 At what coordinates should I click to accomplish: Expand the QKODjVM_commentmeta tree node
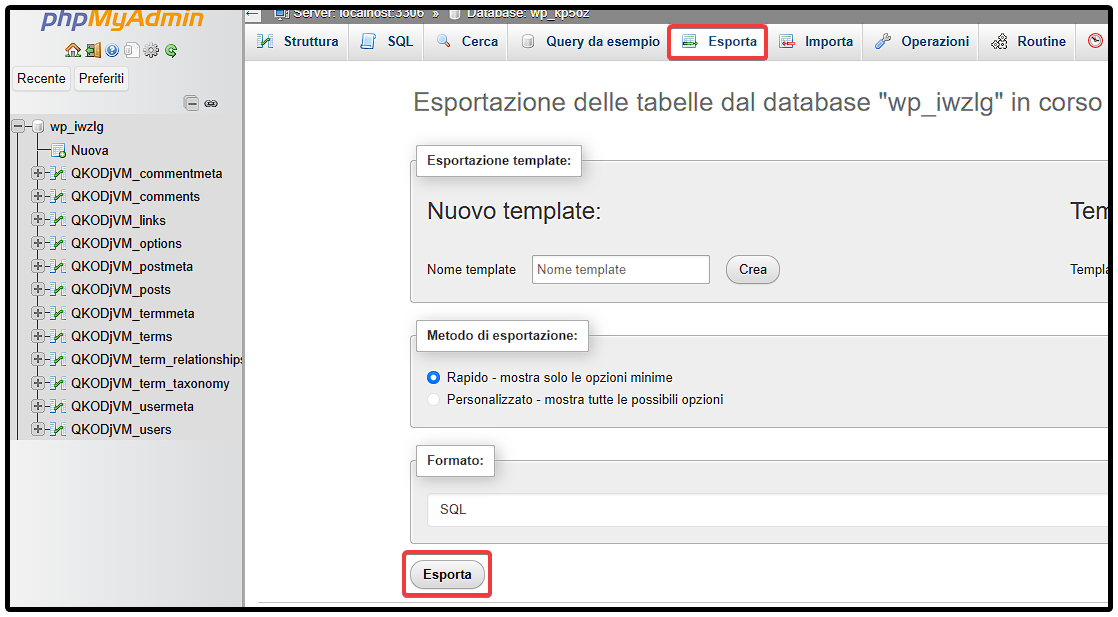[x=37, y=173]
